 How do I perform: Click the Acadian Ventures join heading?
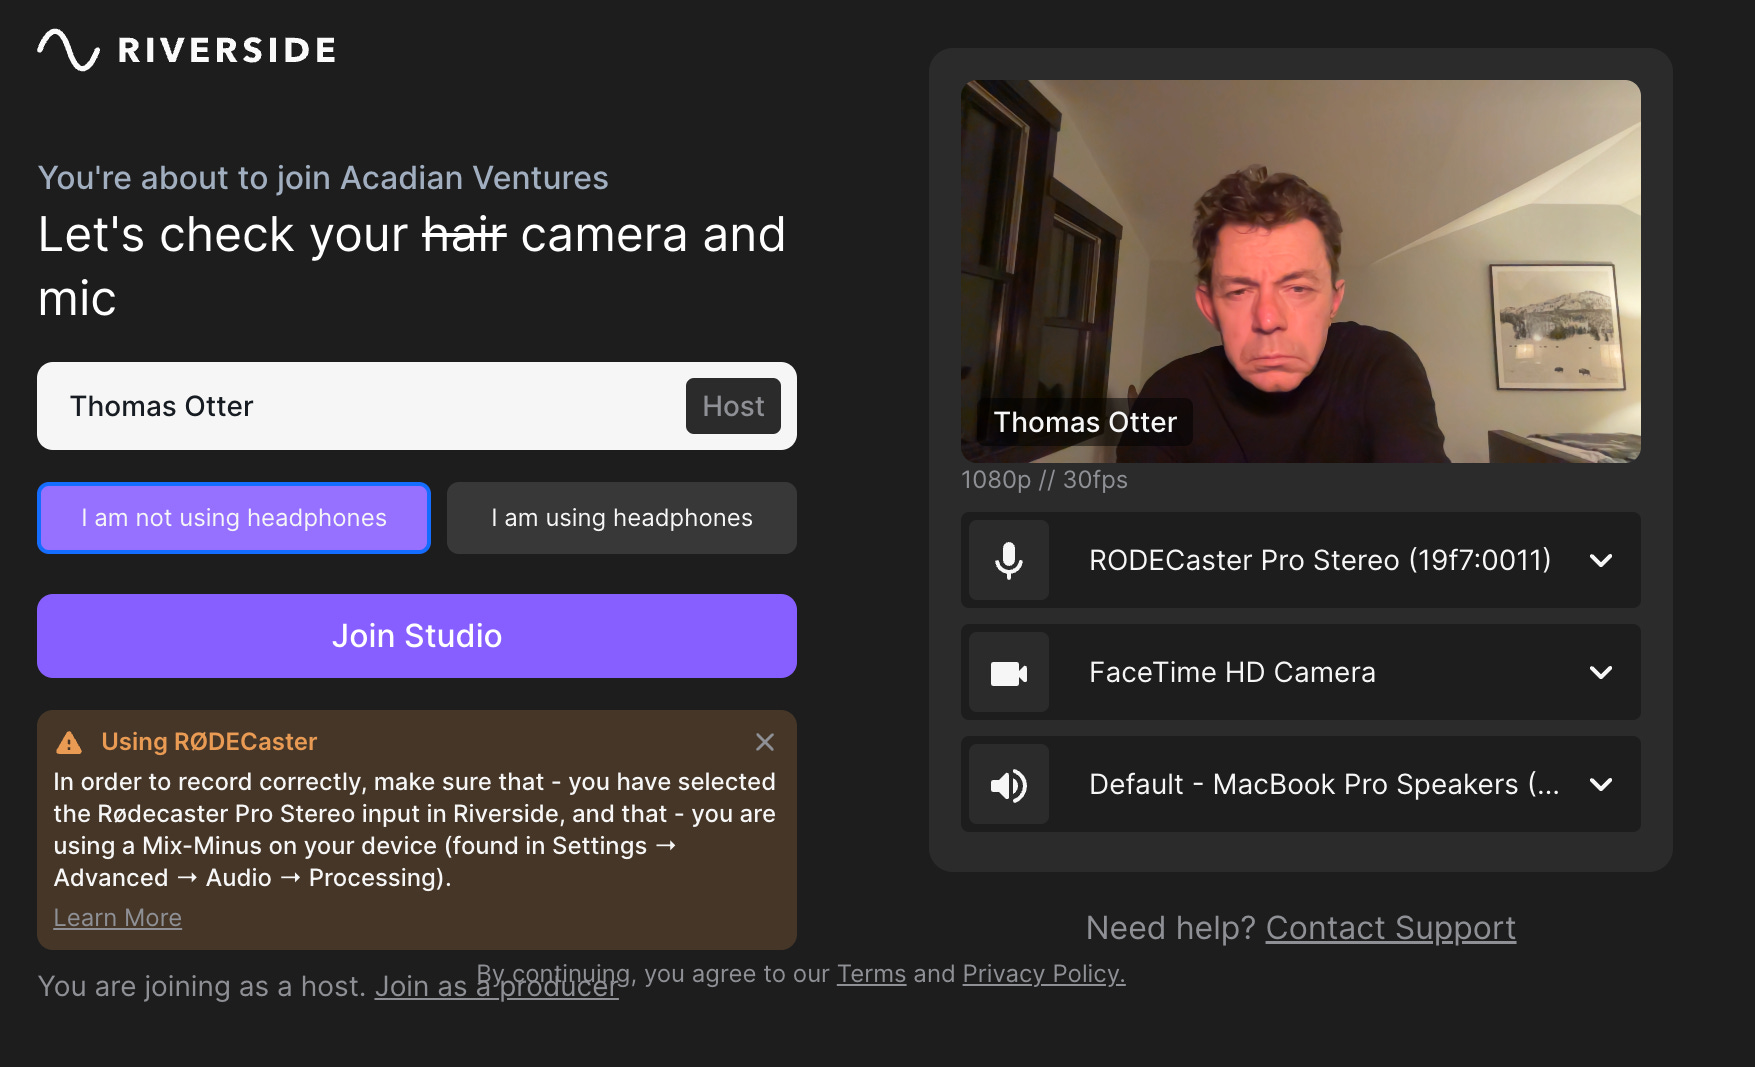[x=323, y=178]
